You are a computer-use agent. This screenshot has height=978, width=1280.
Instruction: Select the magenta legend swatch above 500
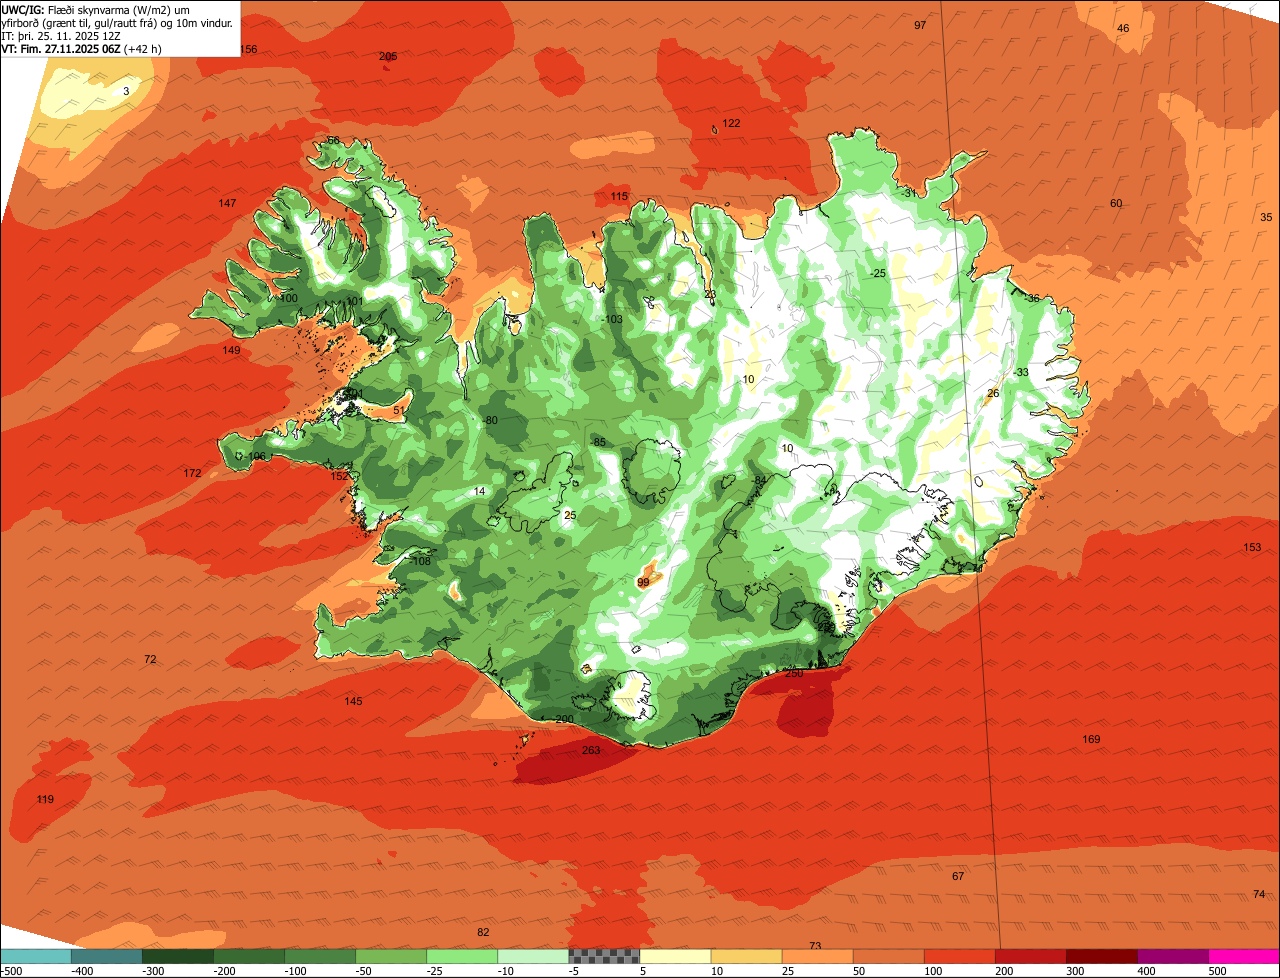(1244, 956)
